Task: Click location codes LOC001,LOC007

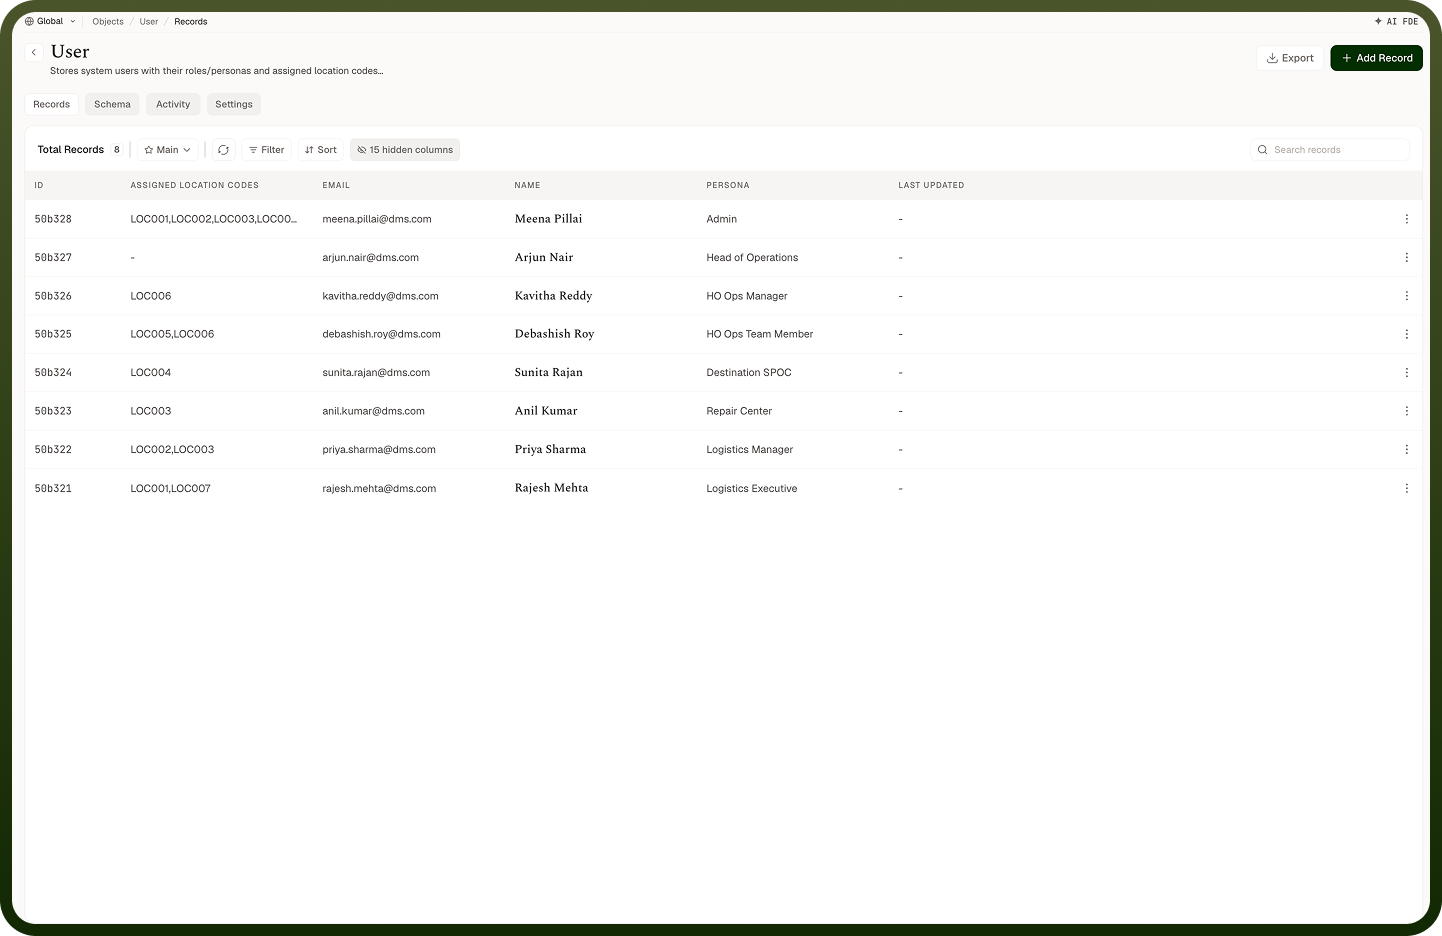Action: point(170,488)
